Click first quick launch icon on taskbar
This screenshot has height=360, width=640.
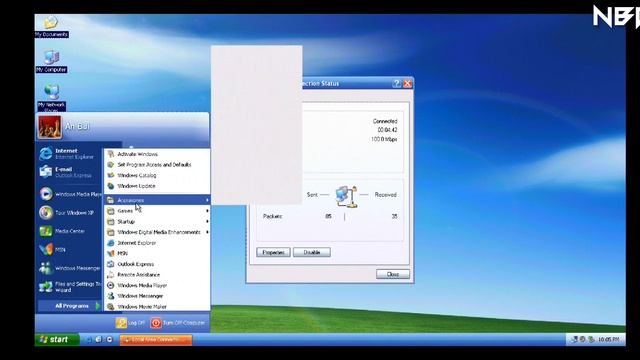pyautogui.click(x=89, y=340)
